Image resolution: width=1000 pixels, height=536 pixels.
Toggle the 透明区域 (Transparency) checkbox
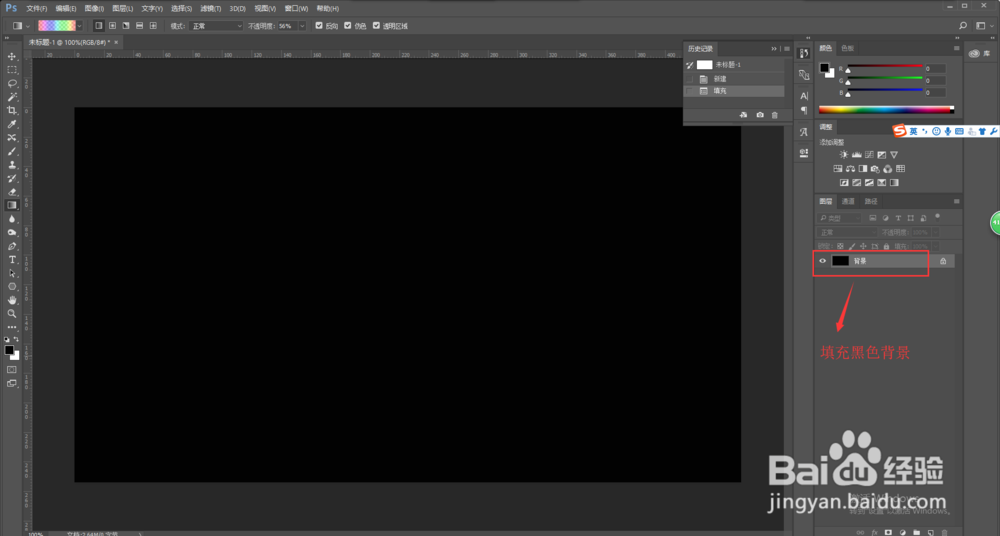coord(376,26)
